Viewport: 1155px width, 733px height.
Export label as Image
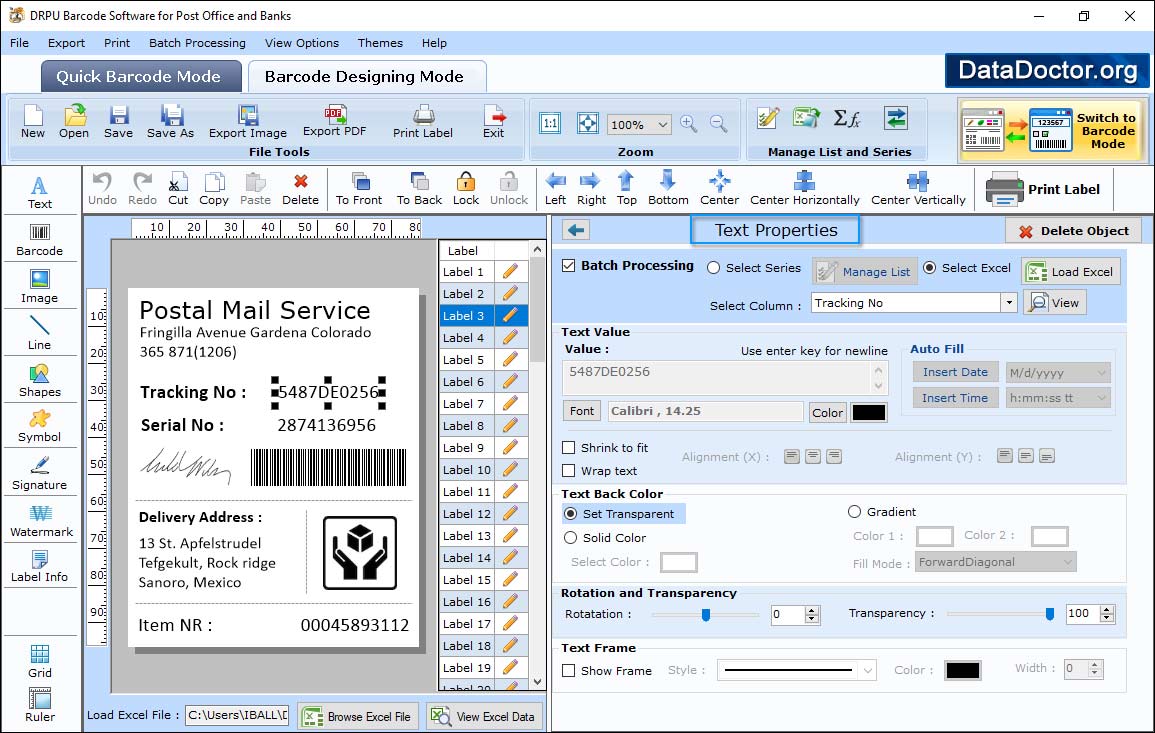point(248,122)
